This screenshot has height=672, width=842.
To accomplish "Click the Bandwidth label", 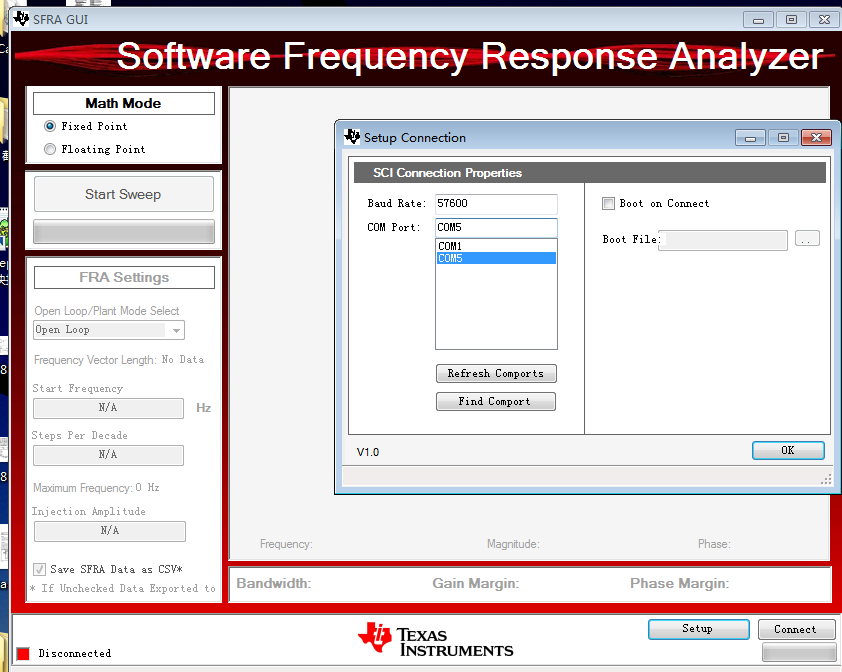I will [274, 583].
